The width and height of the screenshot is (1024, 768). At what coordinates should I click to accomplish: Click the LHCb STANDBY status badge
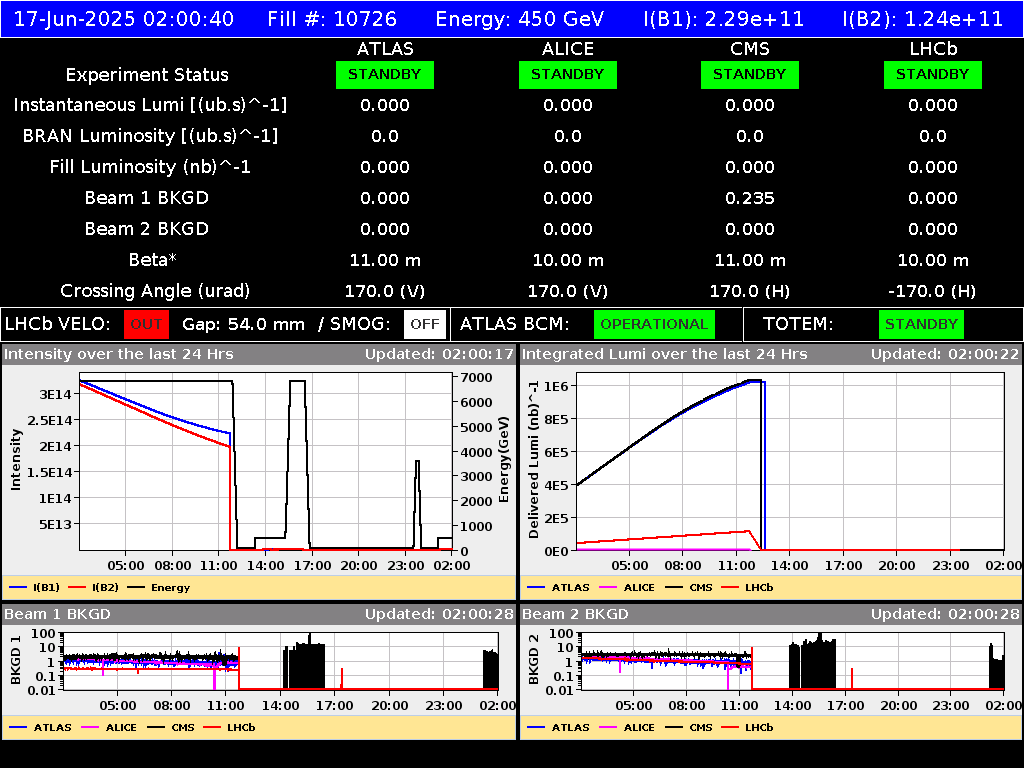tap(933, 74)
